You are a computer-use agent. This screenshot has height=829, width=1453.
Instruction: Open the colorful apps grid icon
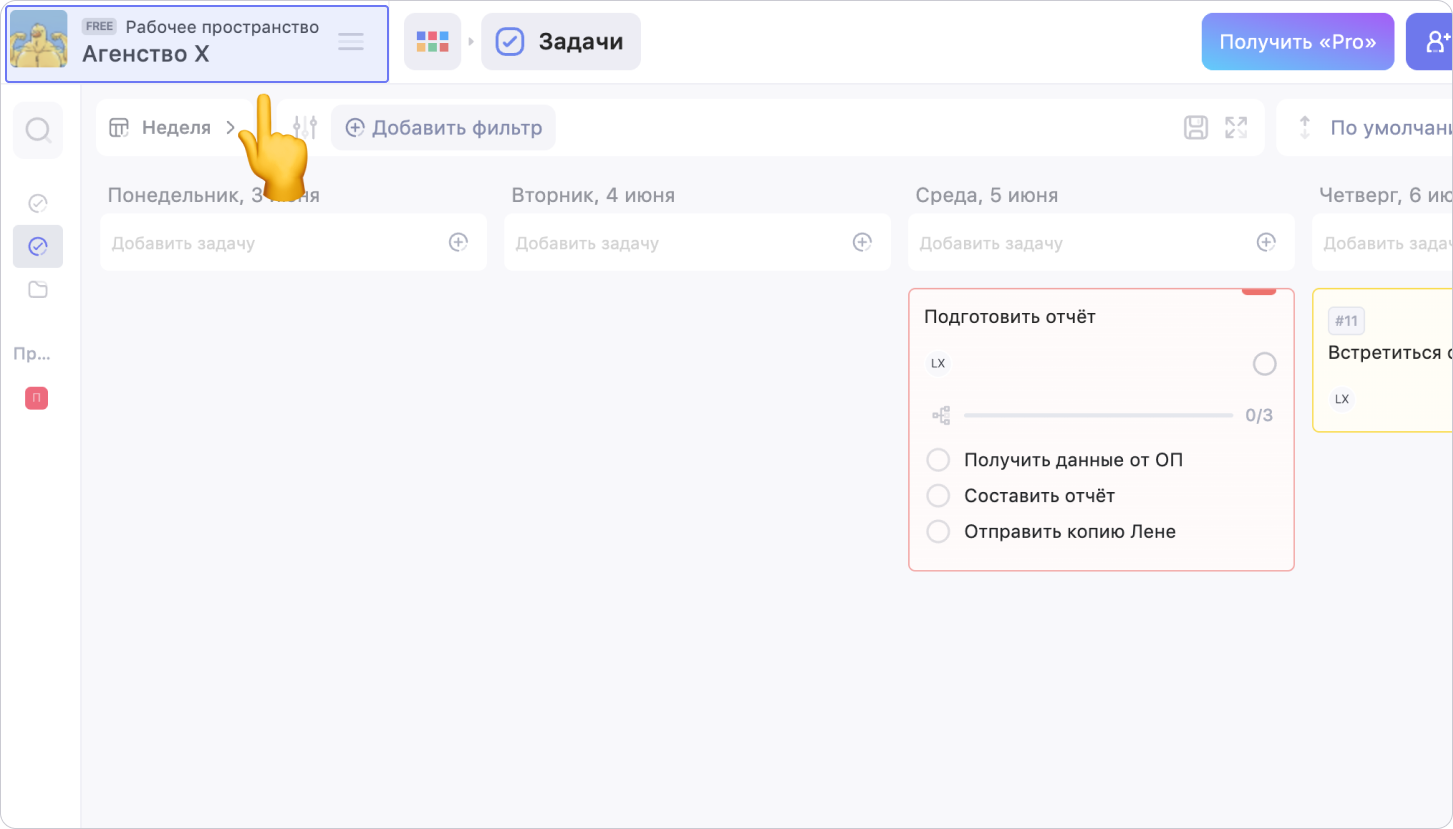pyautogui.click(x=432, y=42)
